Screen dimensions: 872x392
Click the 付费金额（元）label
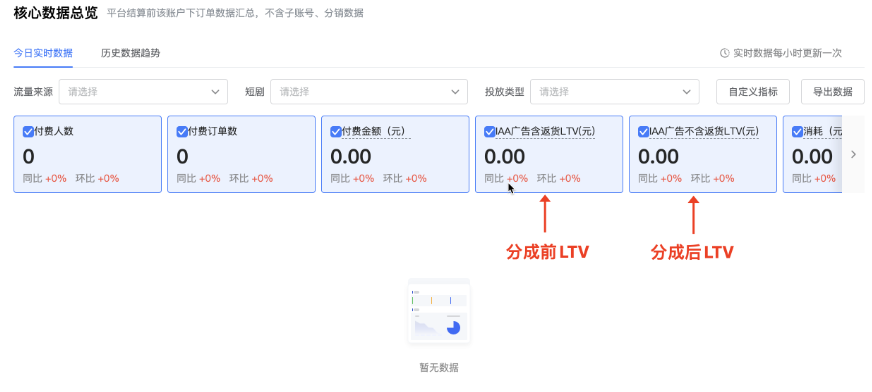(376, 132)
